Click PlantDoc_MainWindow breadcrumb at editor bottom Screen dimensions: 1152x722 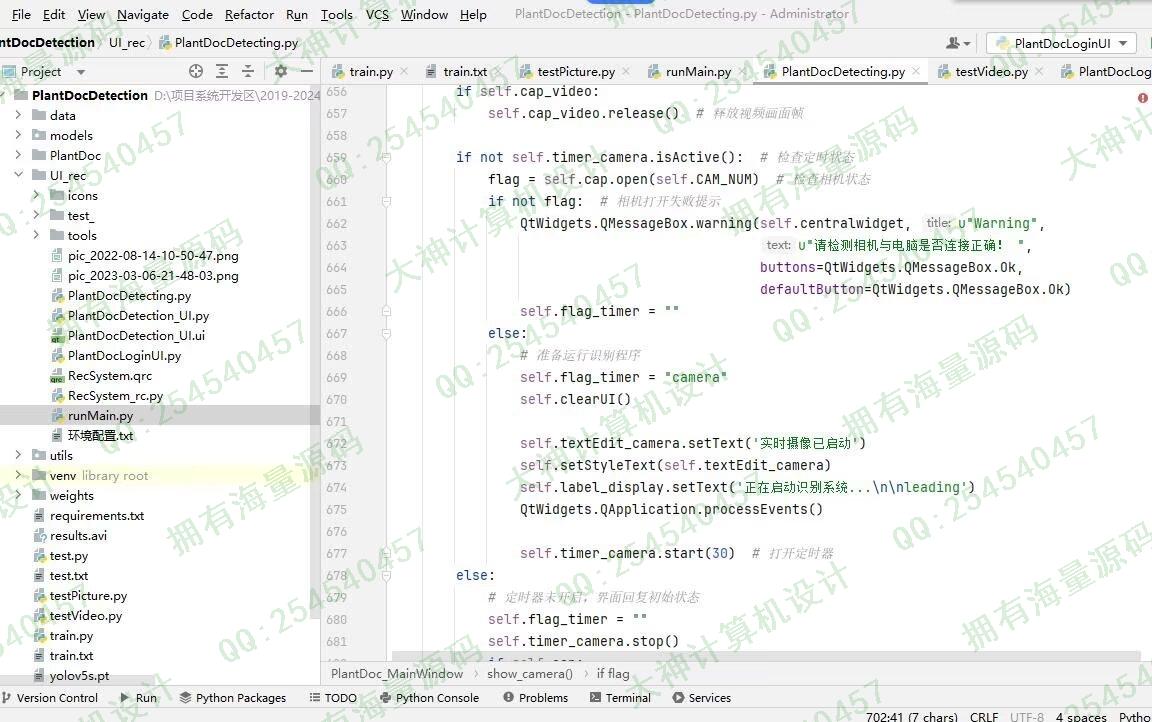(397, 674)
